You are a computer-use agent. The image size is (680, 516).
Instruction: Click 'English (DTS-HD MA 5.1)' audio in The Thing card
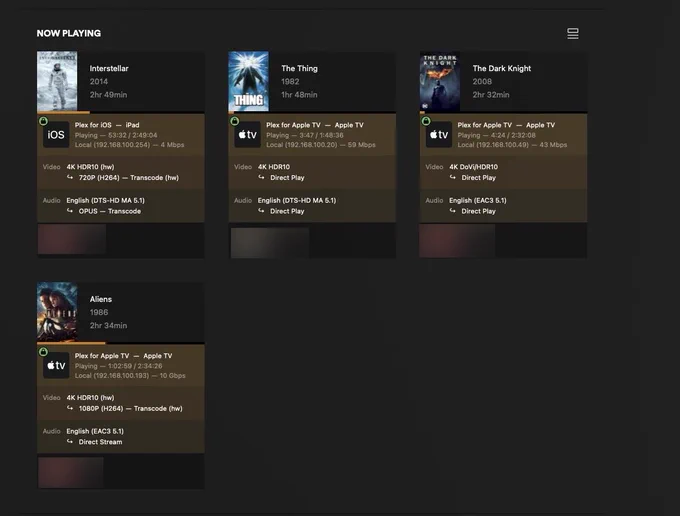click(x=297, y=200)
